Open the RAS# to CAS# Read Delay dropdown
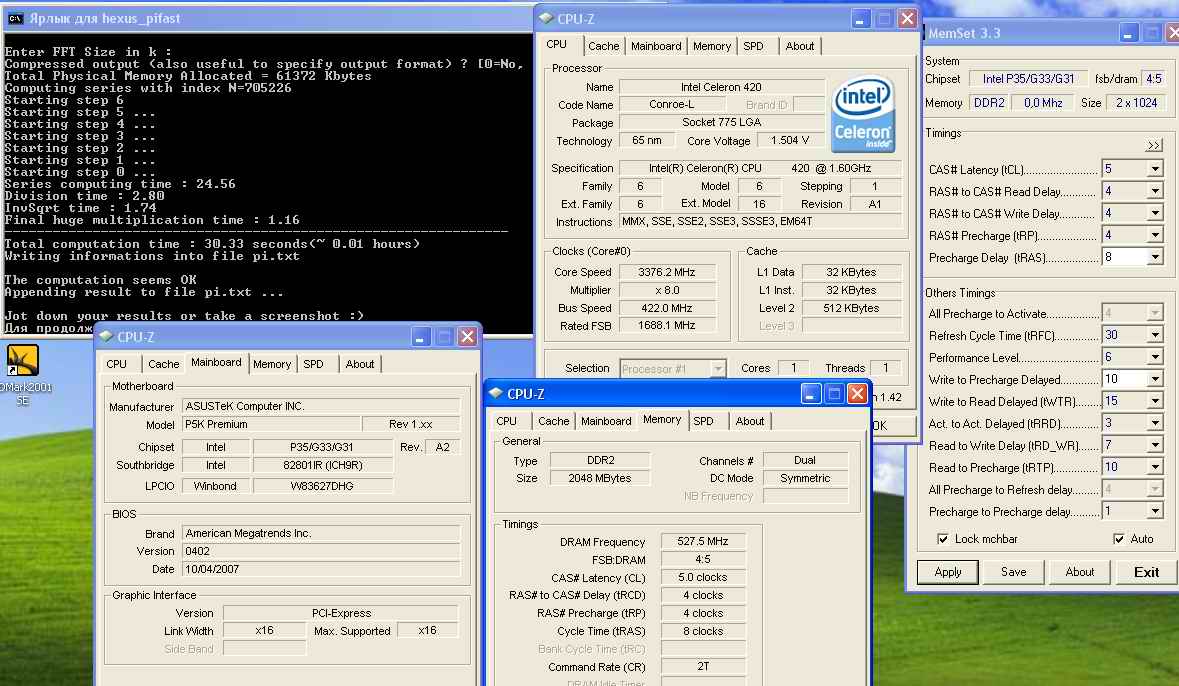 coord(1155,191)
